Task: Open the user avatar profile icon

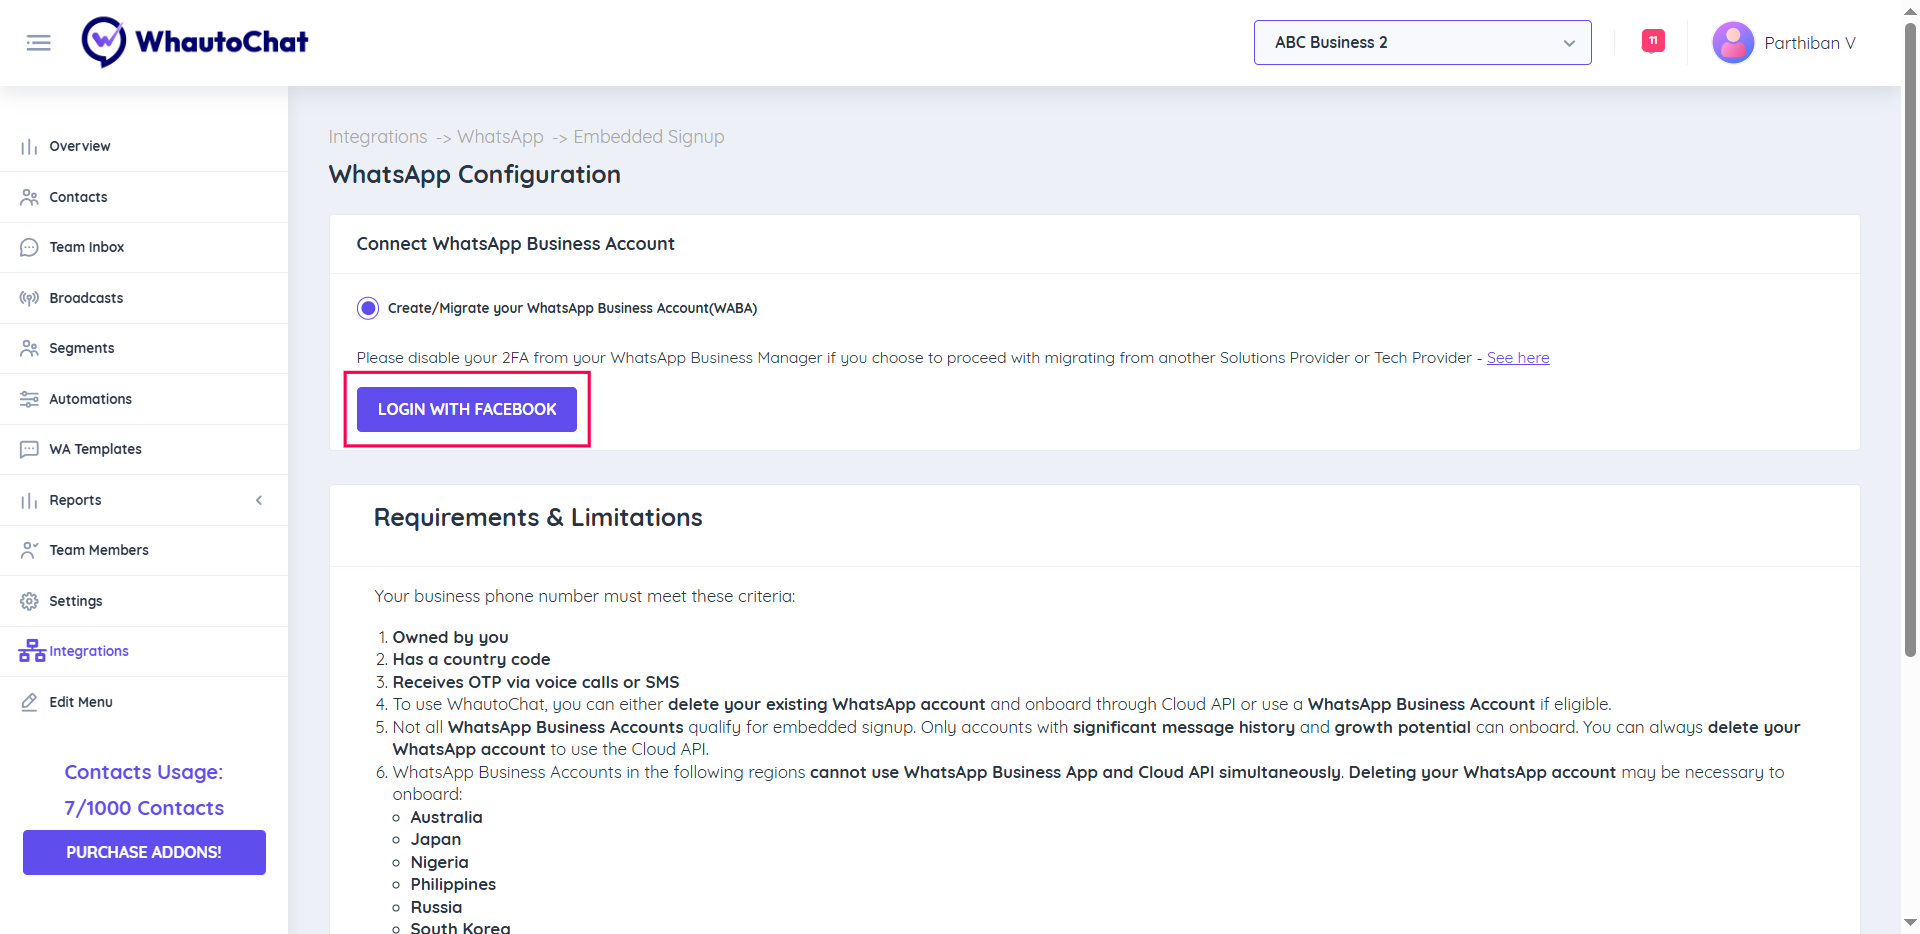Action: click(x=1733, y=43)
